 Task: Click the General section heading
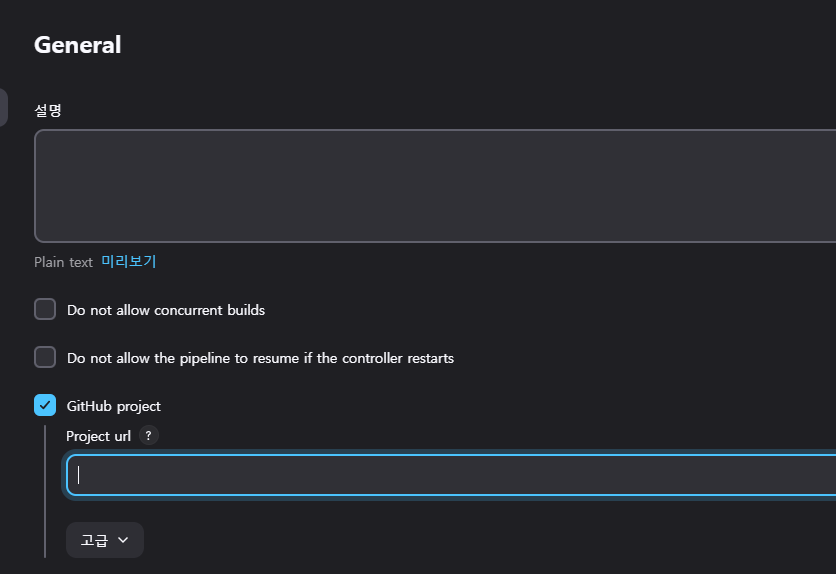point(78,45)
